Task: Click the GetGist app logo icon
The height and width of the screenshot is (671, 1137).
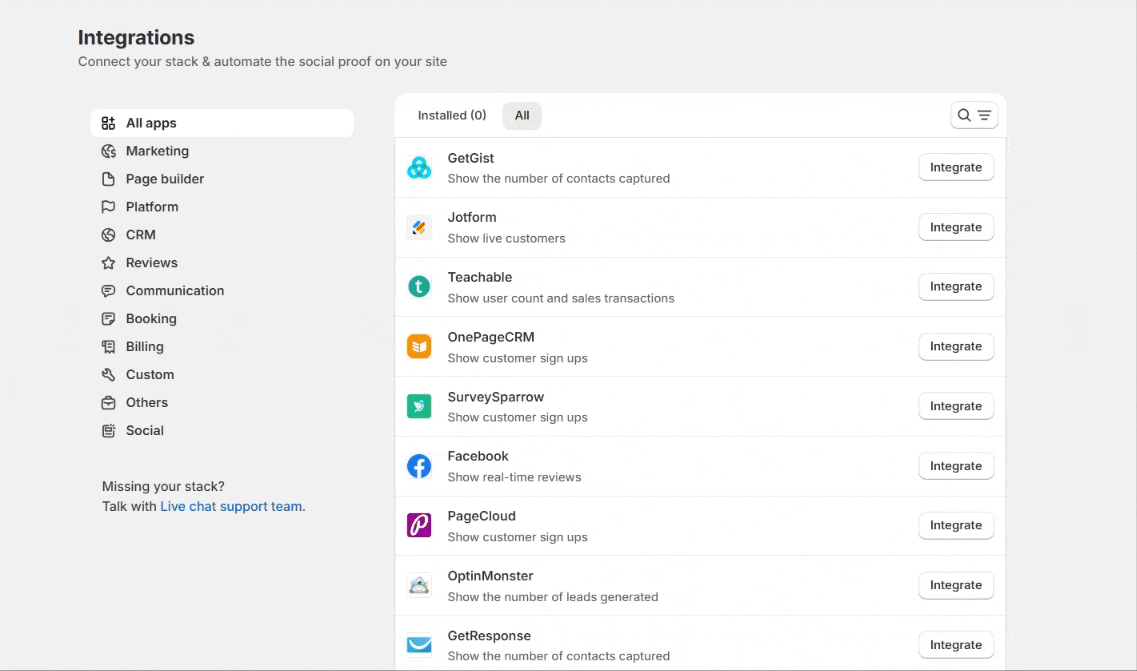Action: point(419,168)
